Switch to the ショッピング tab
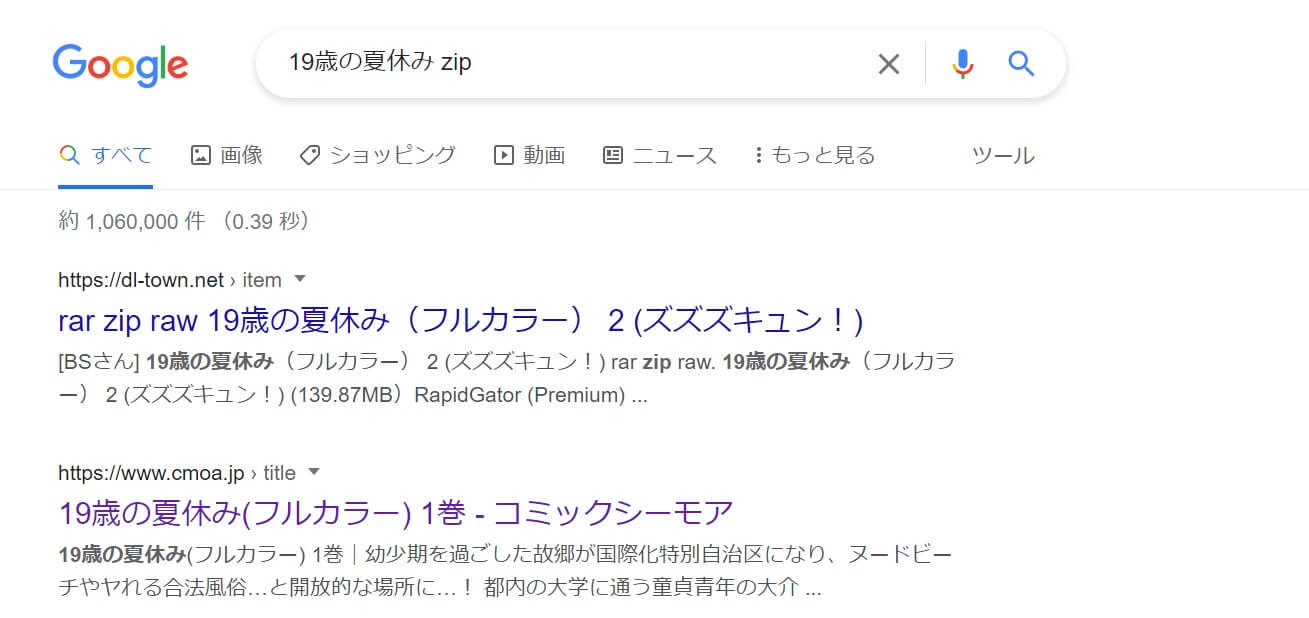Viewport: 1309px width, 618px height. tap(378, 155)
